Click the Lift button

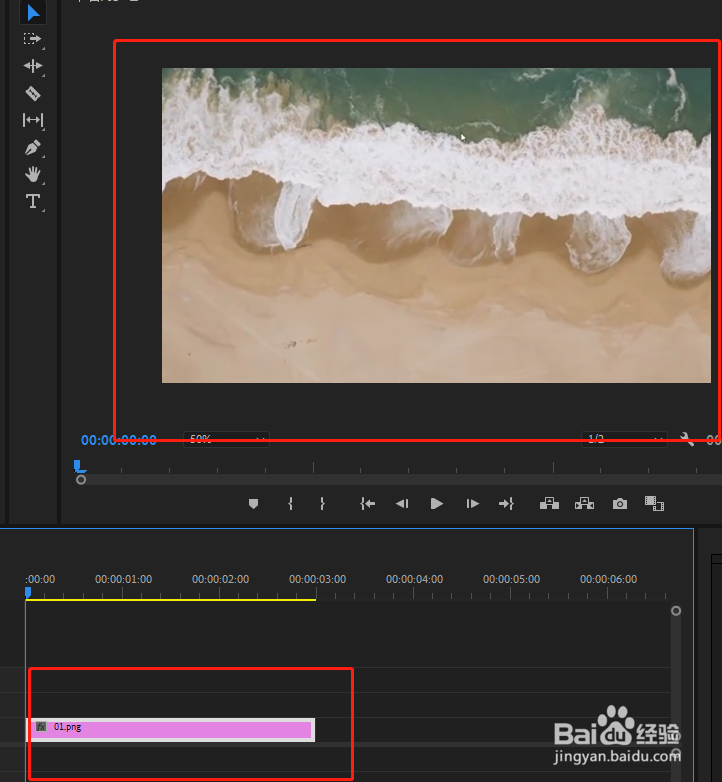pyautogui.click(x=549, y=504)
